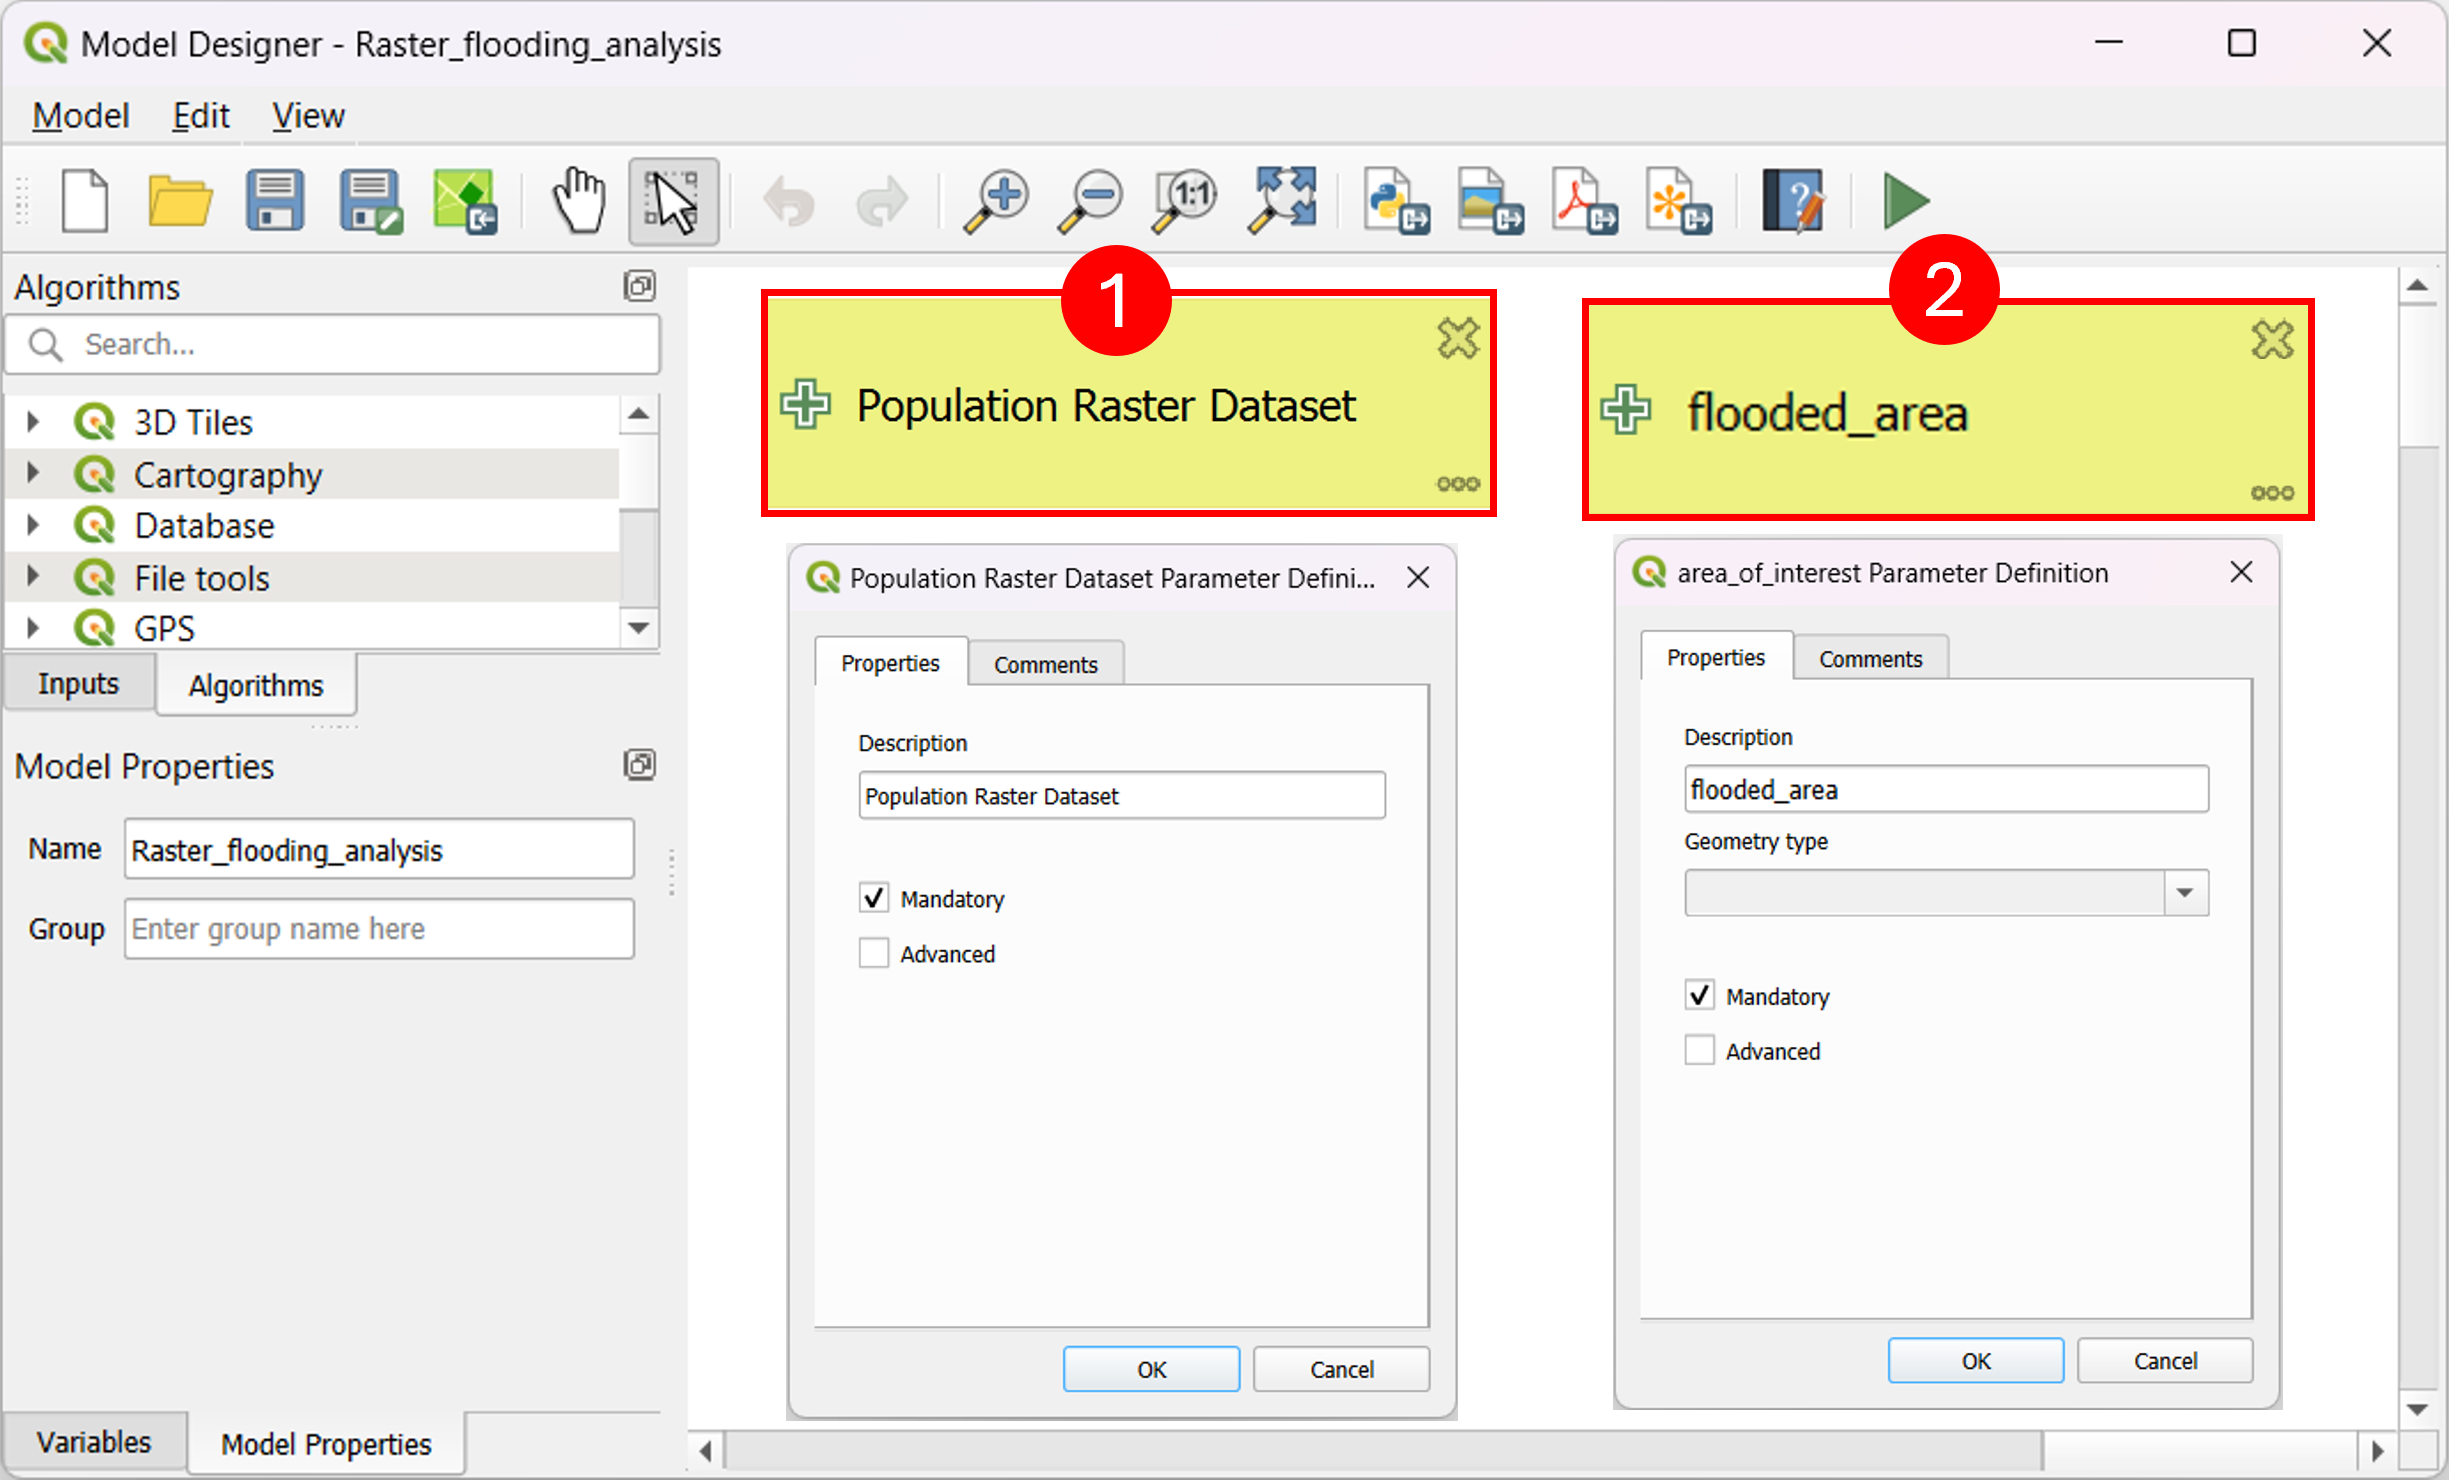Open the View menu
The height and width of the screenshot is (1480, 2449).
(x=308, y=116)
